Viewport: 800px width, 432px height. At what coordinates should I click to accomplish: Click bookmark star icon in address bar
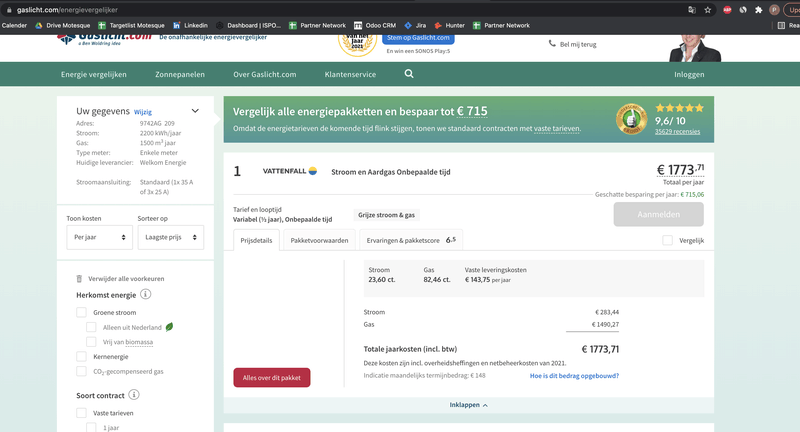click(708, 10)
